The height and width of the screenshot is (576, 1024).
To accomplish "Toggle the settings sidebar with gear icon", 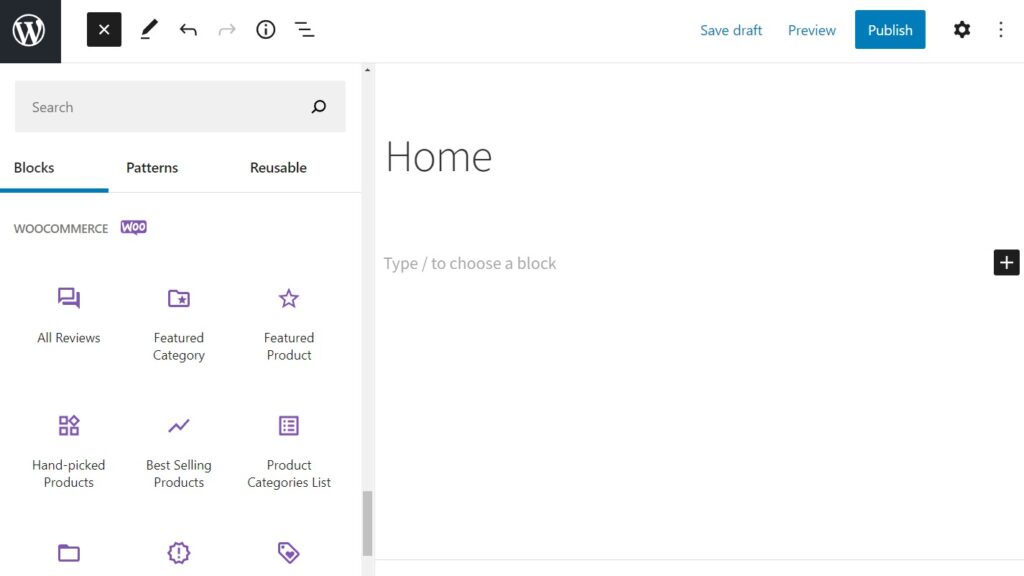I will coord(962,29).
